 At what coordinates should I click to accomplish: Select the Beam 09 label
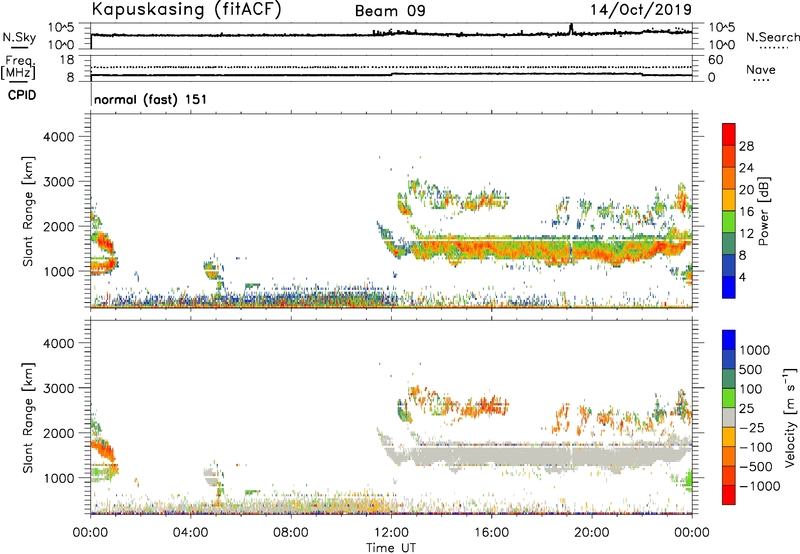[390, 11]
